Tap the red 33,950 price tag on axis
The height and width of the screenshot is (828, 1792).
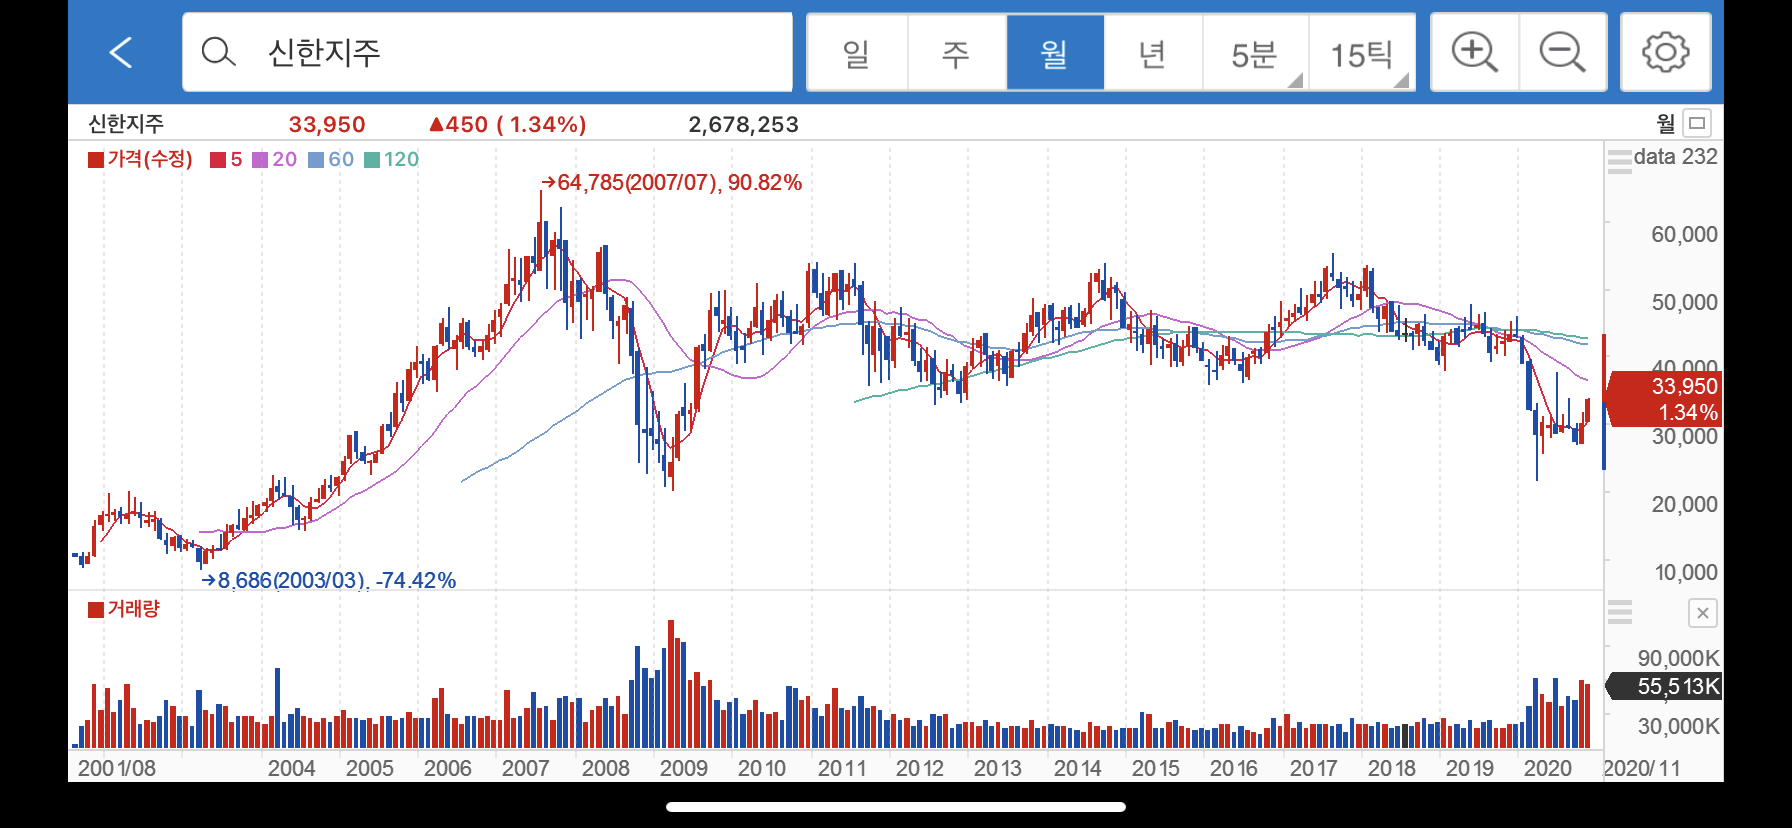1664,399
